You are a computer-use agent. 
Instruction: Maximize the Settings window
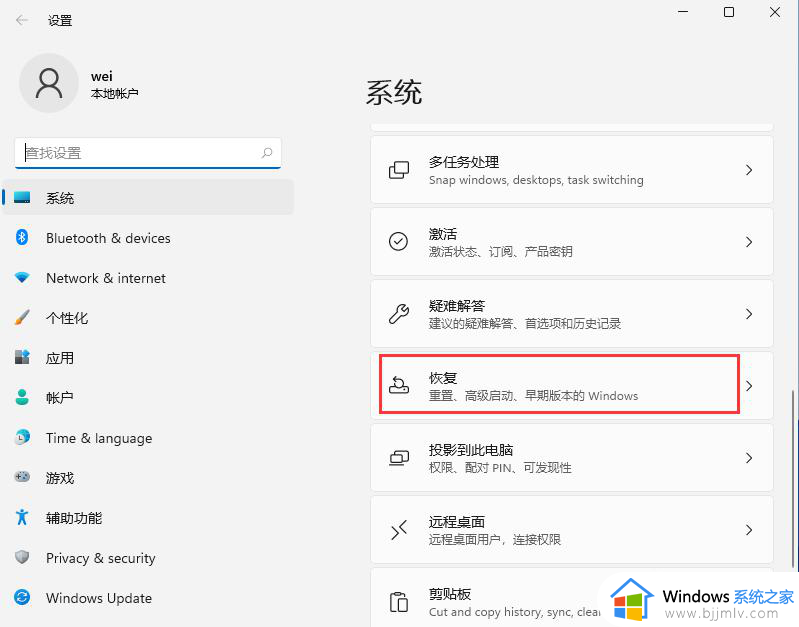[x=729, y=12]
